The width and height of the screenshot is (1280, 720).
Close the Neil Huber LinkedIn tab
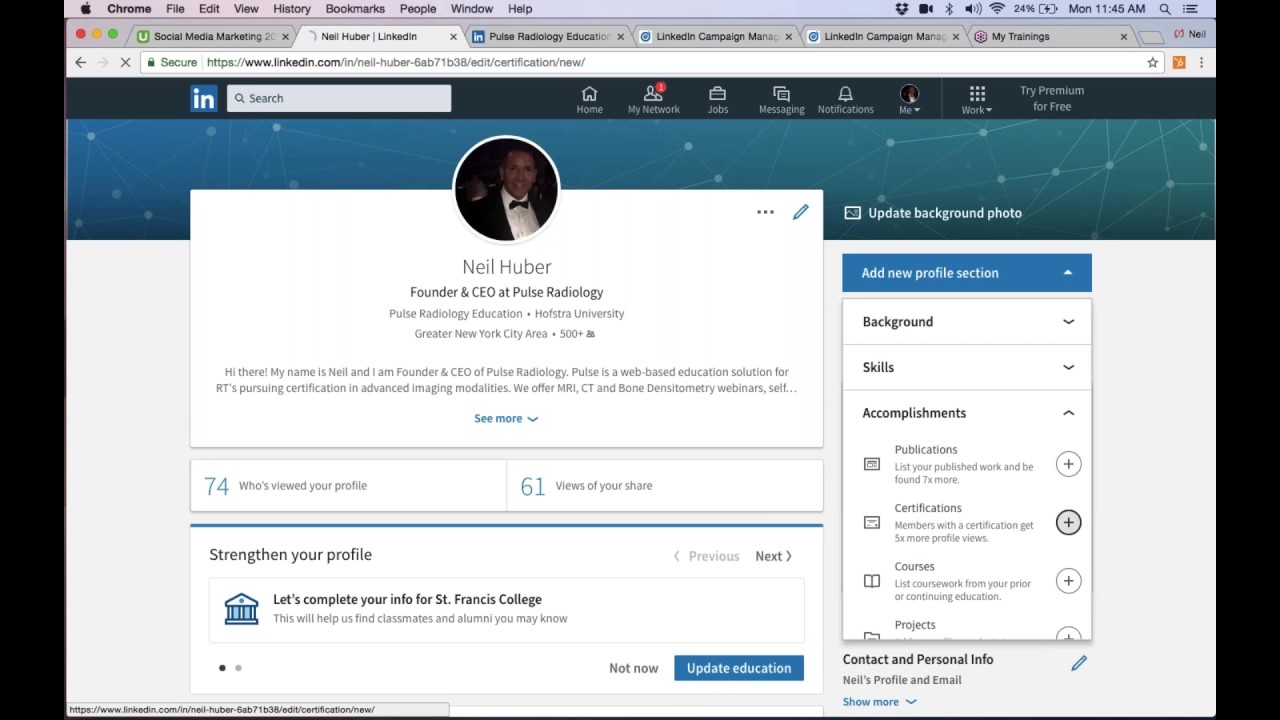(x=453, y=36)
